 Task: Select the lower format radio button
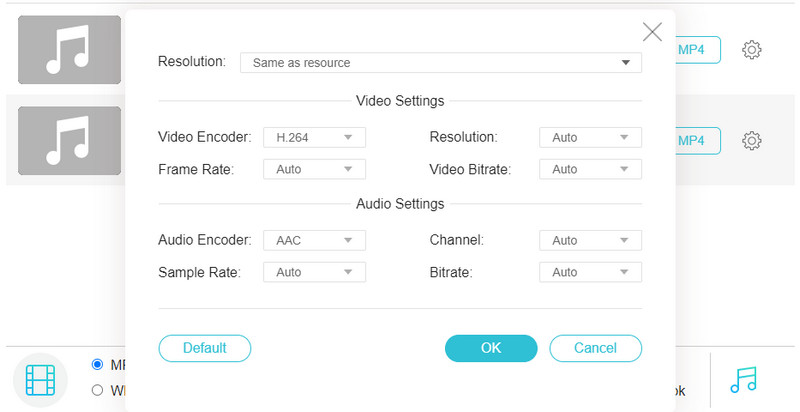coord(98,391)
